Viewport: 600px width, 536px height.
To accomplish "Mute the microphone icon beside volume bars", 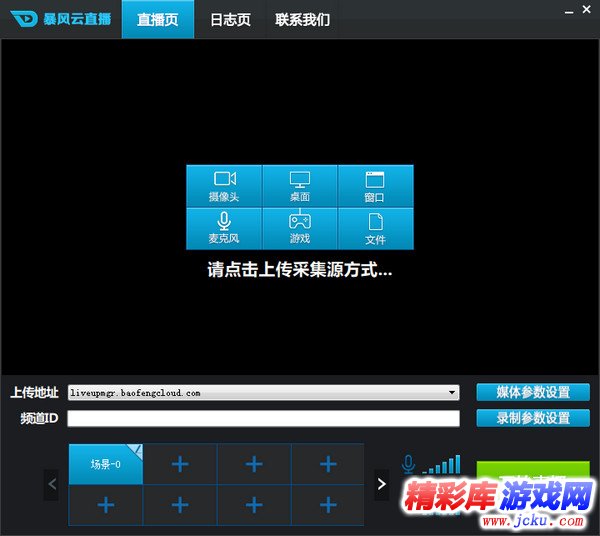I will coord(408,464).
